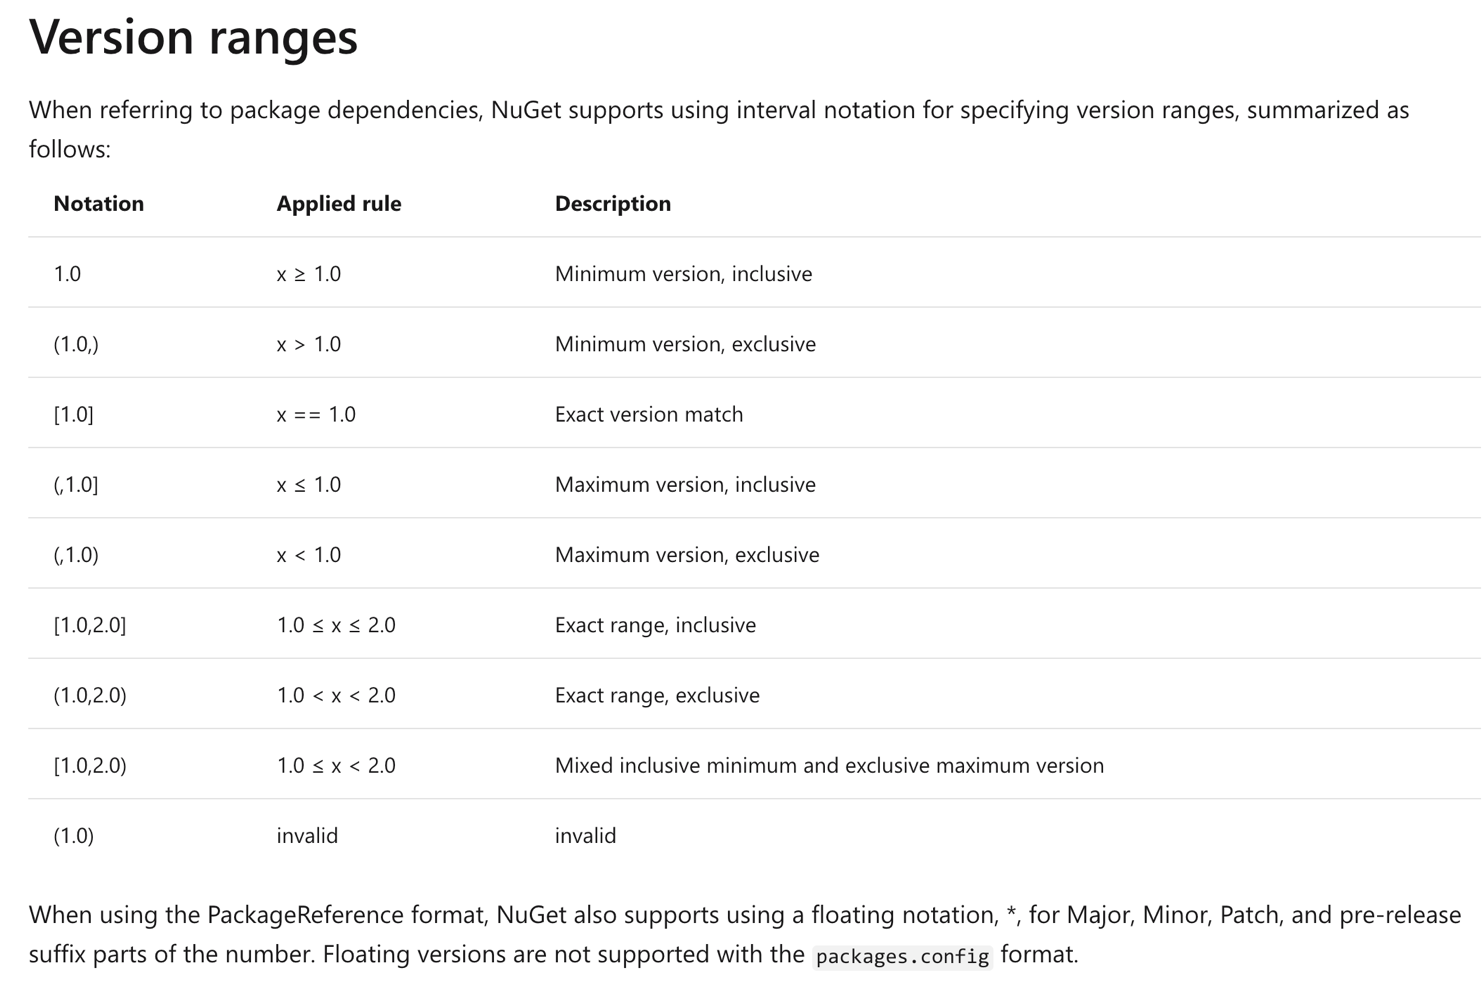Viewport: 1484px width, 992px height.
Task: Click Maximum version, exclusive description
Action: (x=687, y=555)
